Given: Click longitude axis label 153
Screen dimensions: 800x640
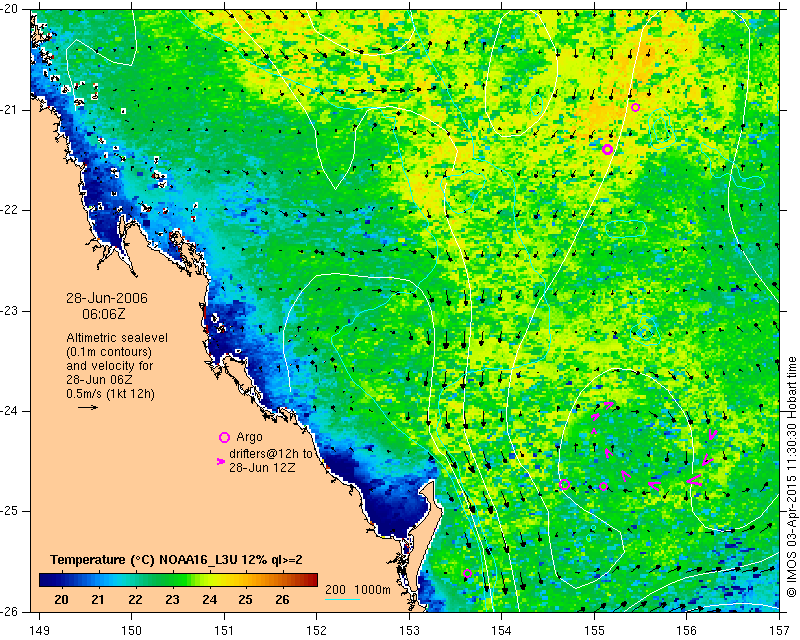Looking at the screenshot, I should point(409,631).
